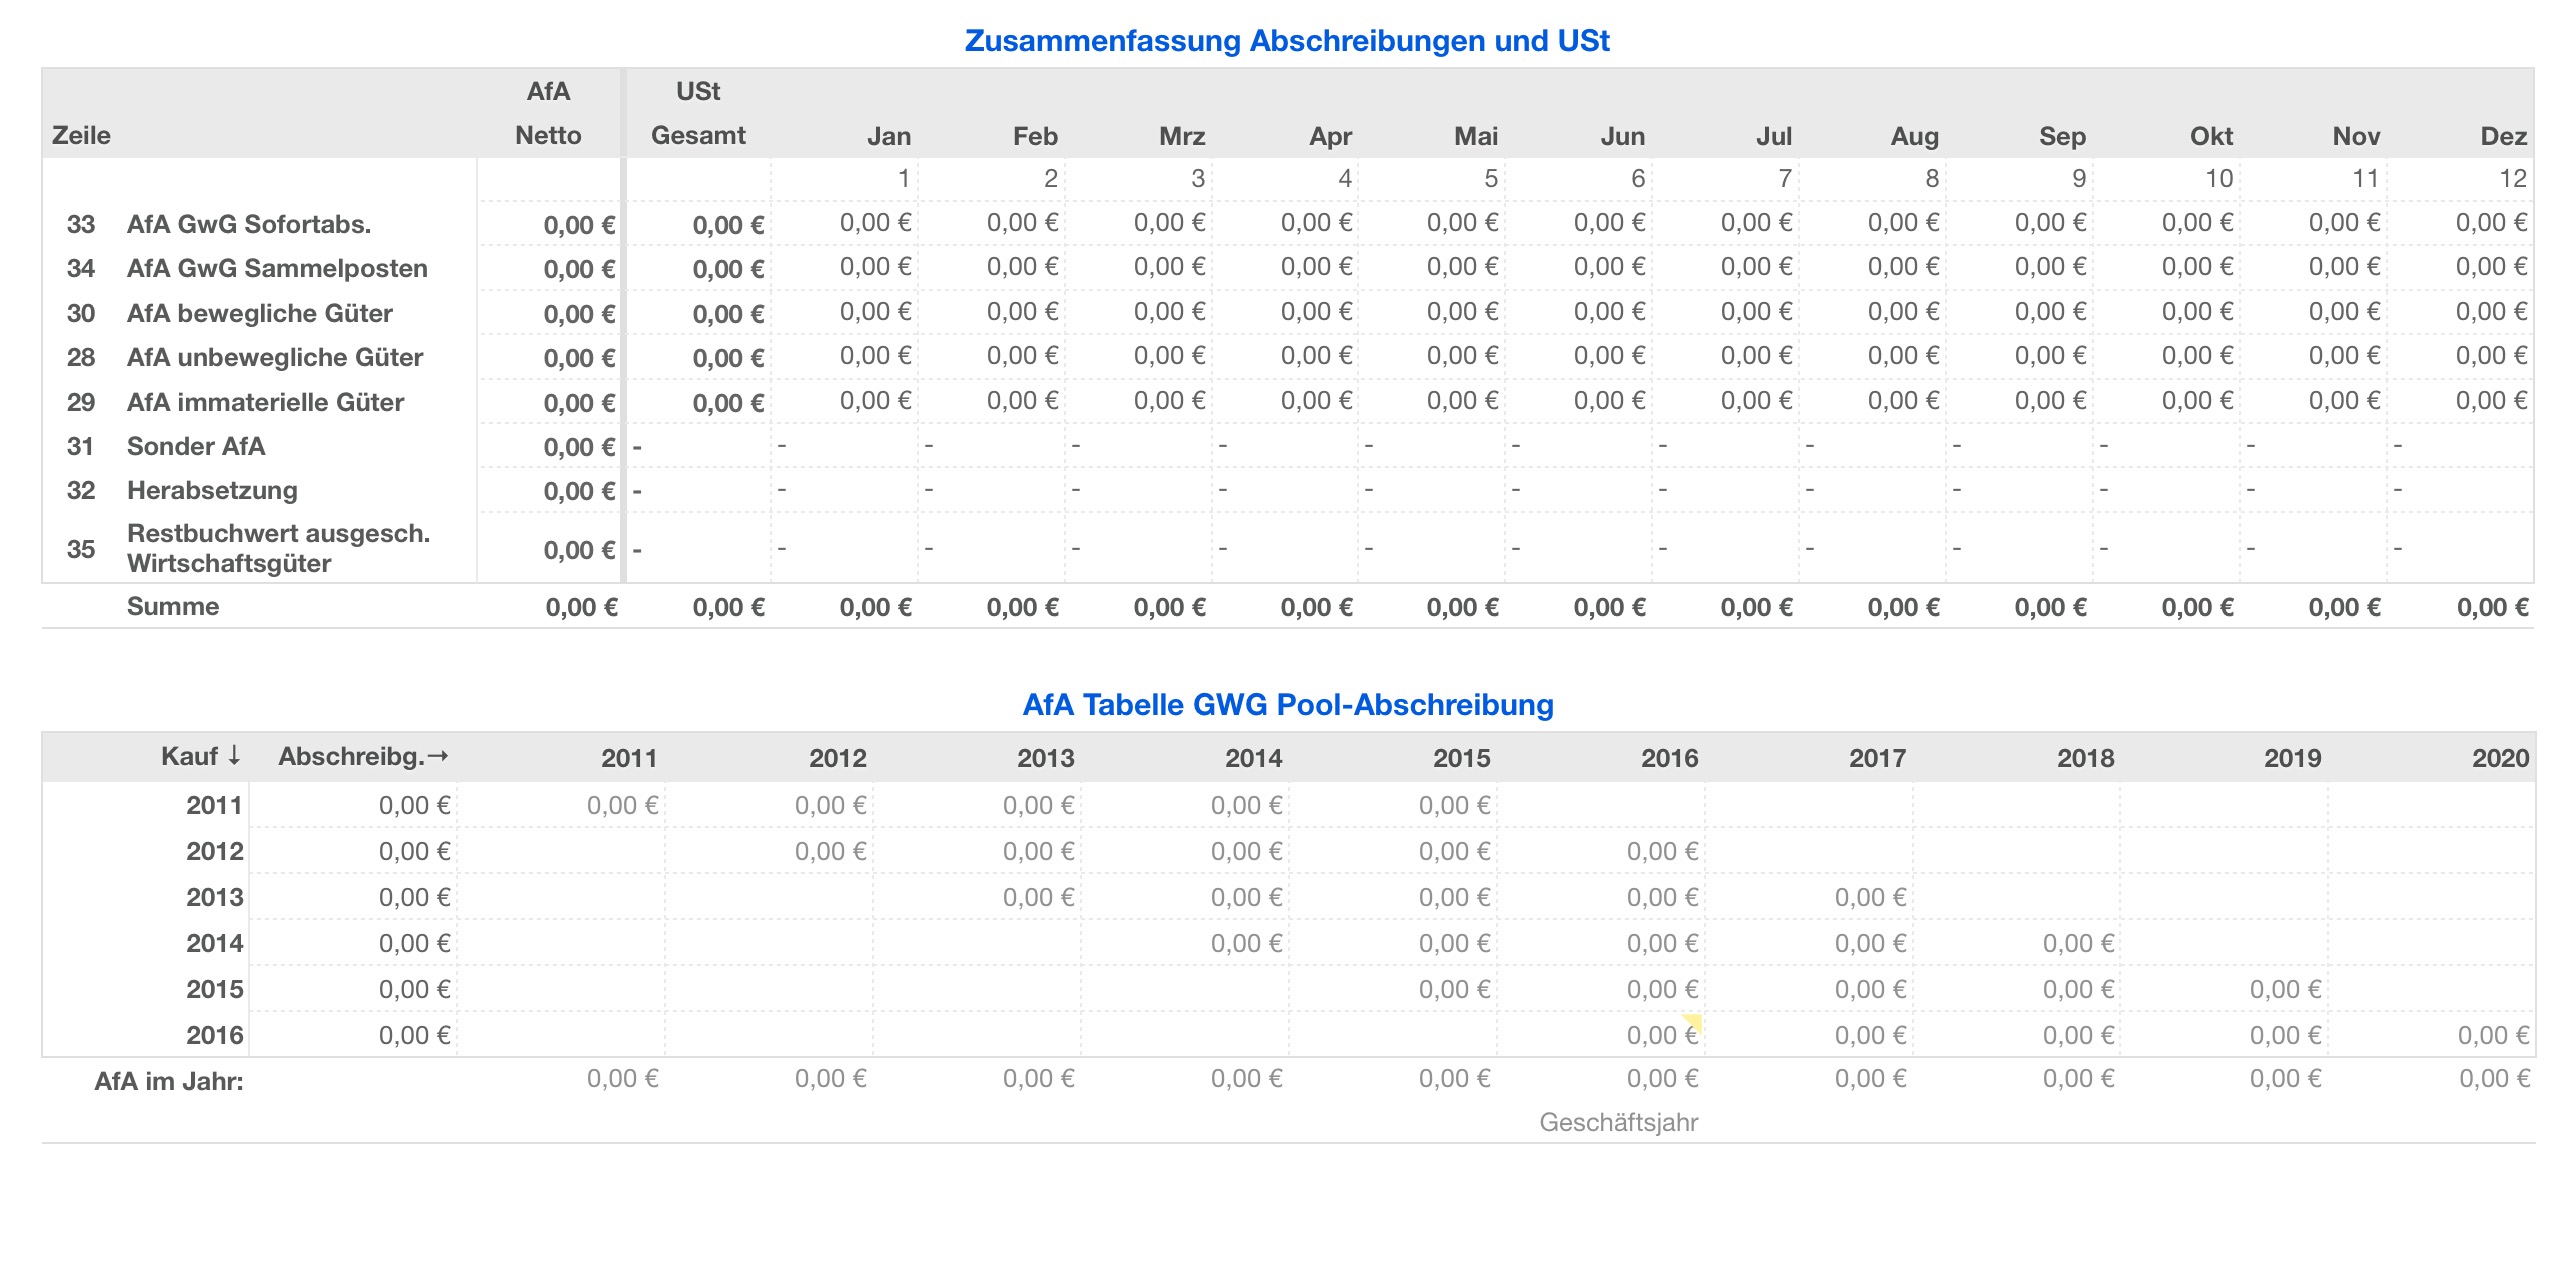This screenshot has width=2572, height=1286.
Task: Click the 'Geschäftsjahr' label under 2016
Action: tap(1618, 1122)
